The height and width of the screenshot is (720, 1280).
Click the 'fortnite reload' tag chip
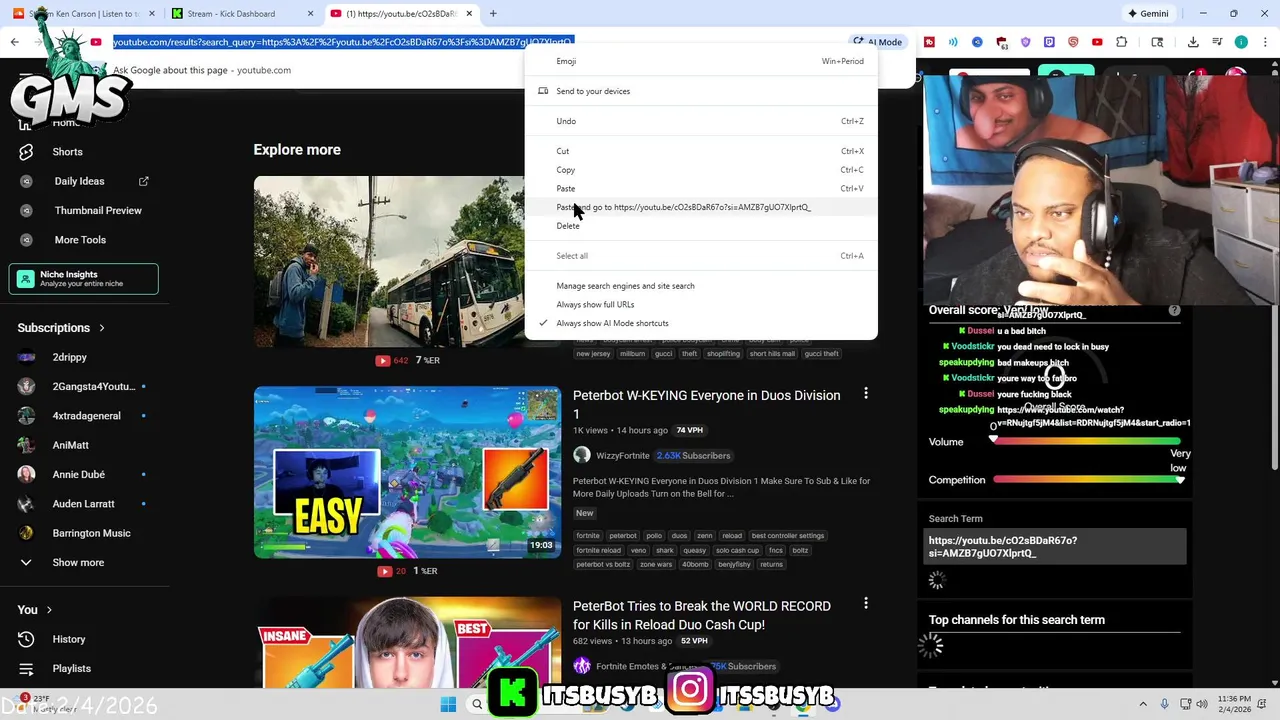tap(599, 550)
